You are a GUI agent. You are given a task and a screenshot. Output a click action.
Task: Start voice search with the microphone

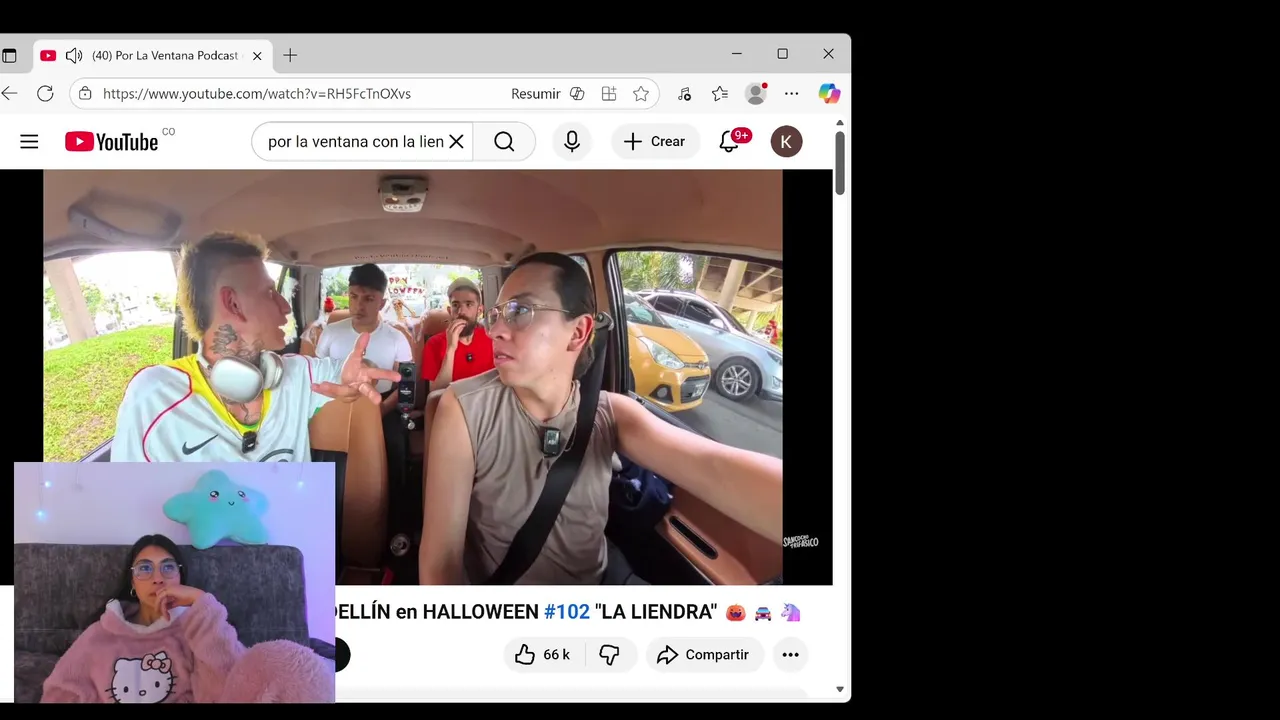click(x=572, y=142)
